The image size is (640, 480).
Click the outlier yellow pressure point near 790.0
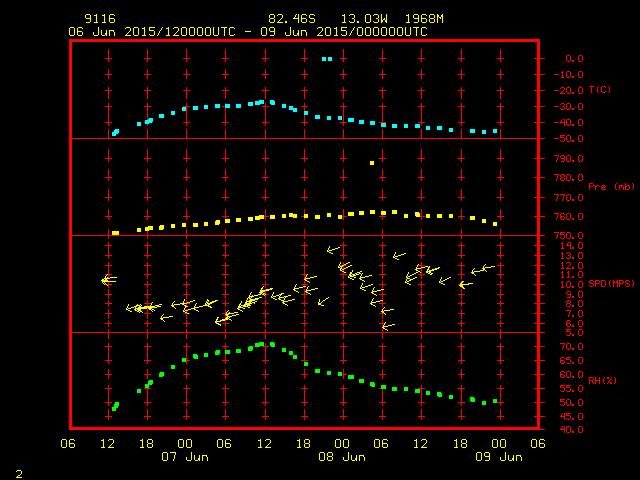372,163
